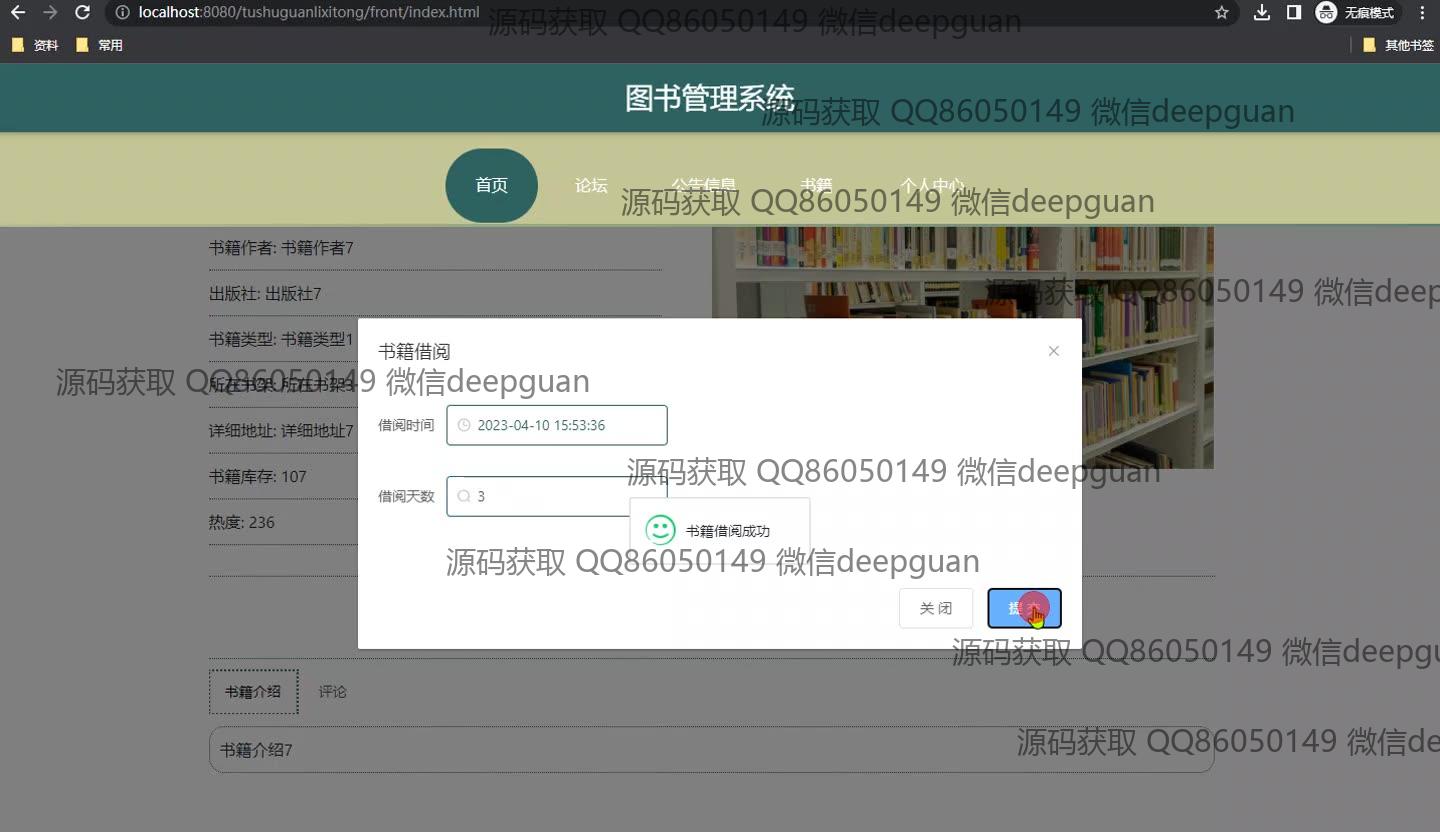Screen dimensions: 1440x832
Task: Open the Chrome three-dot menu
Action: (1423, 13)
